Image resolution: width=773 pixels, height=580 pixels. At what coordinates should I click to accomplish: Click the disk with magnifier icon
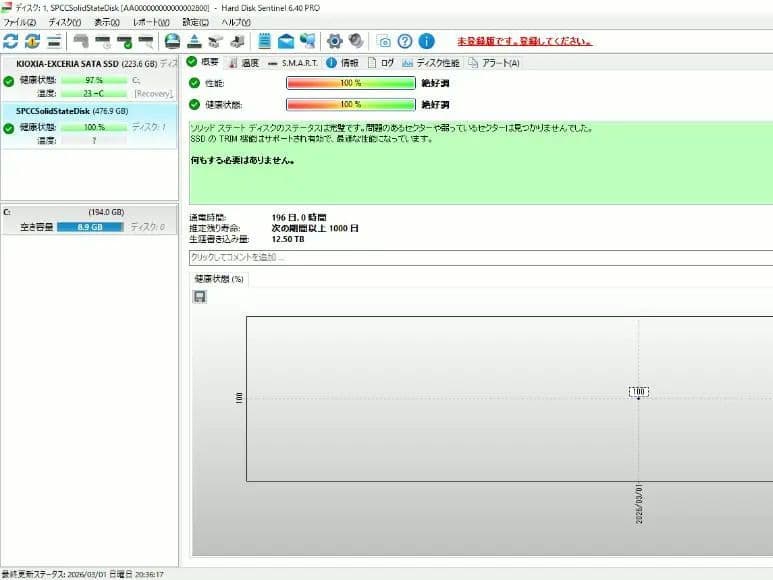point(146,42)
